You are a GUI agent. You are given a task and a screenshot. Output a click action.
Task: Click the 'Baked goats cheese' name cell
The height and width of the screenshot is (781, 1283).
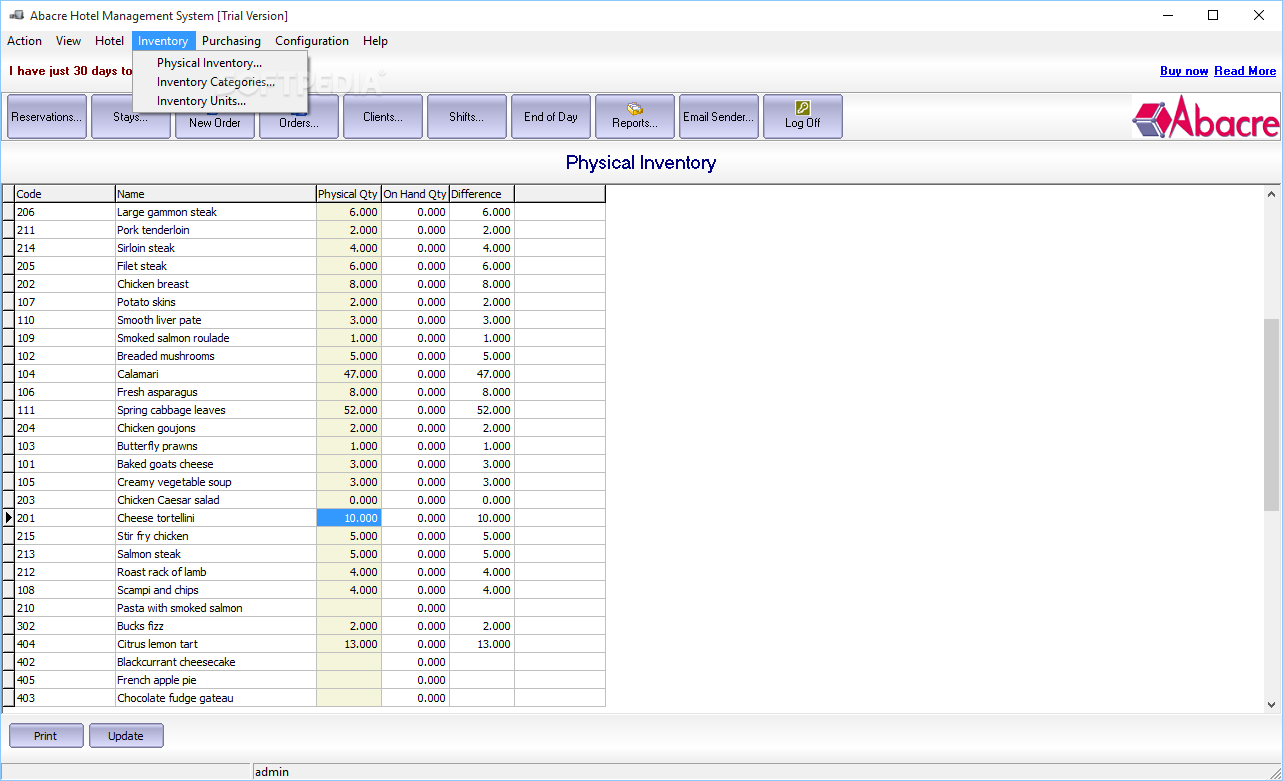click(216, 464)
